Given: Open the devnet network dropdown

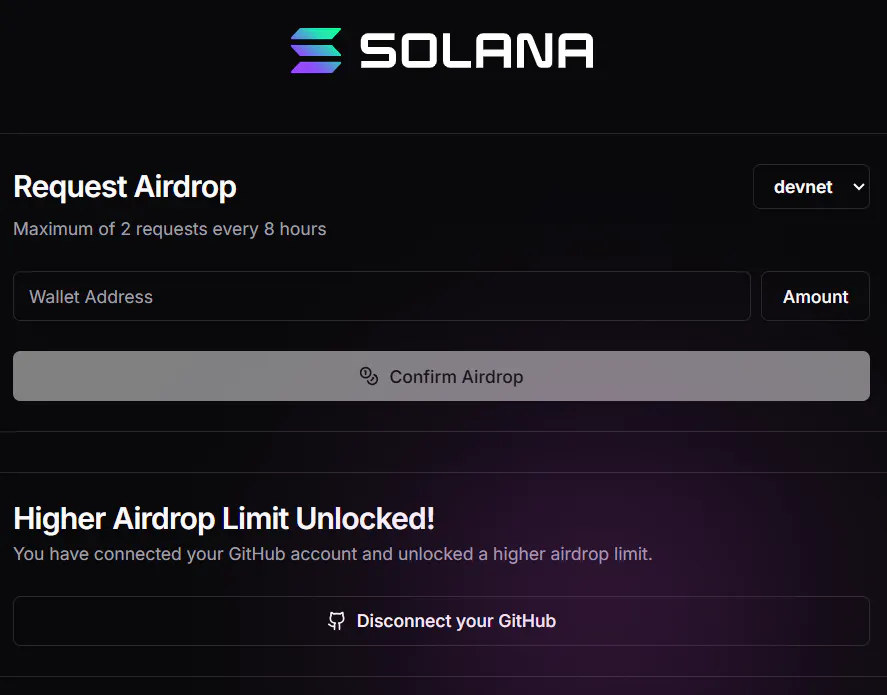Looking at the screenshot, I should (811, 187).
